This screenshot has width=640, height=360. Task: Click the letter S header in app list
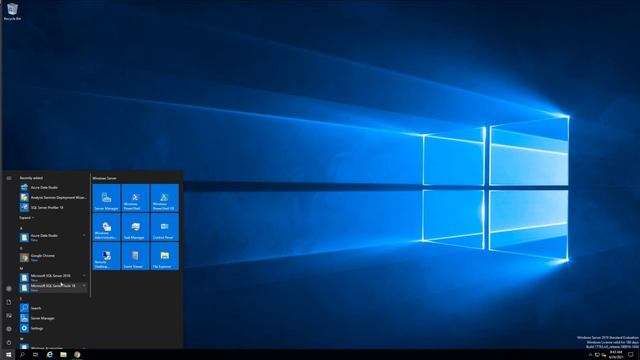(21, 299)
